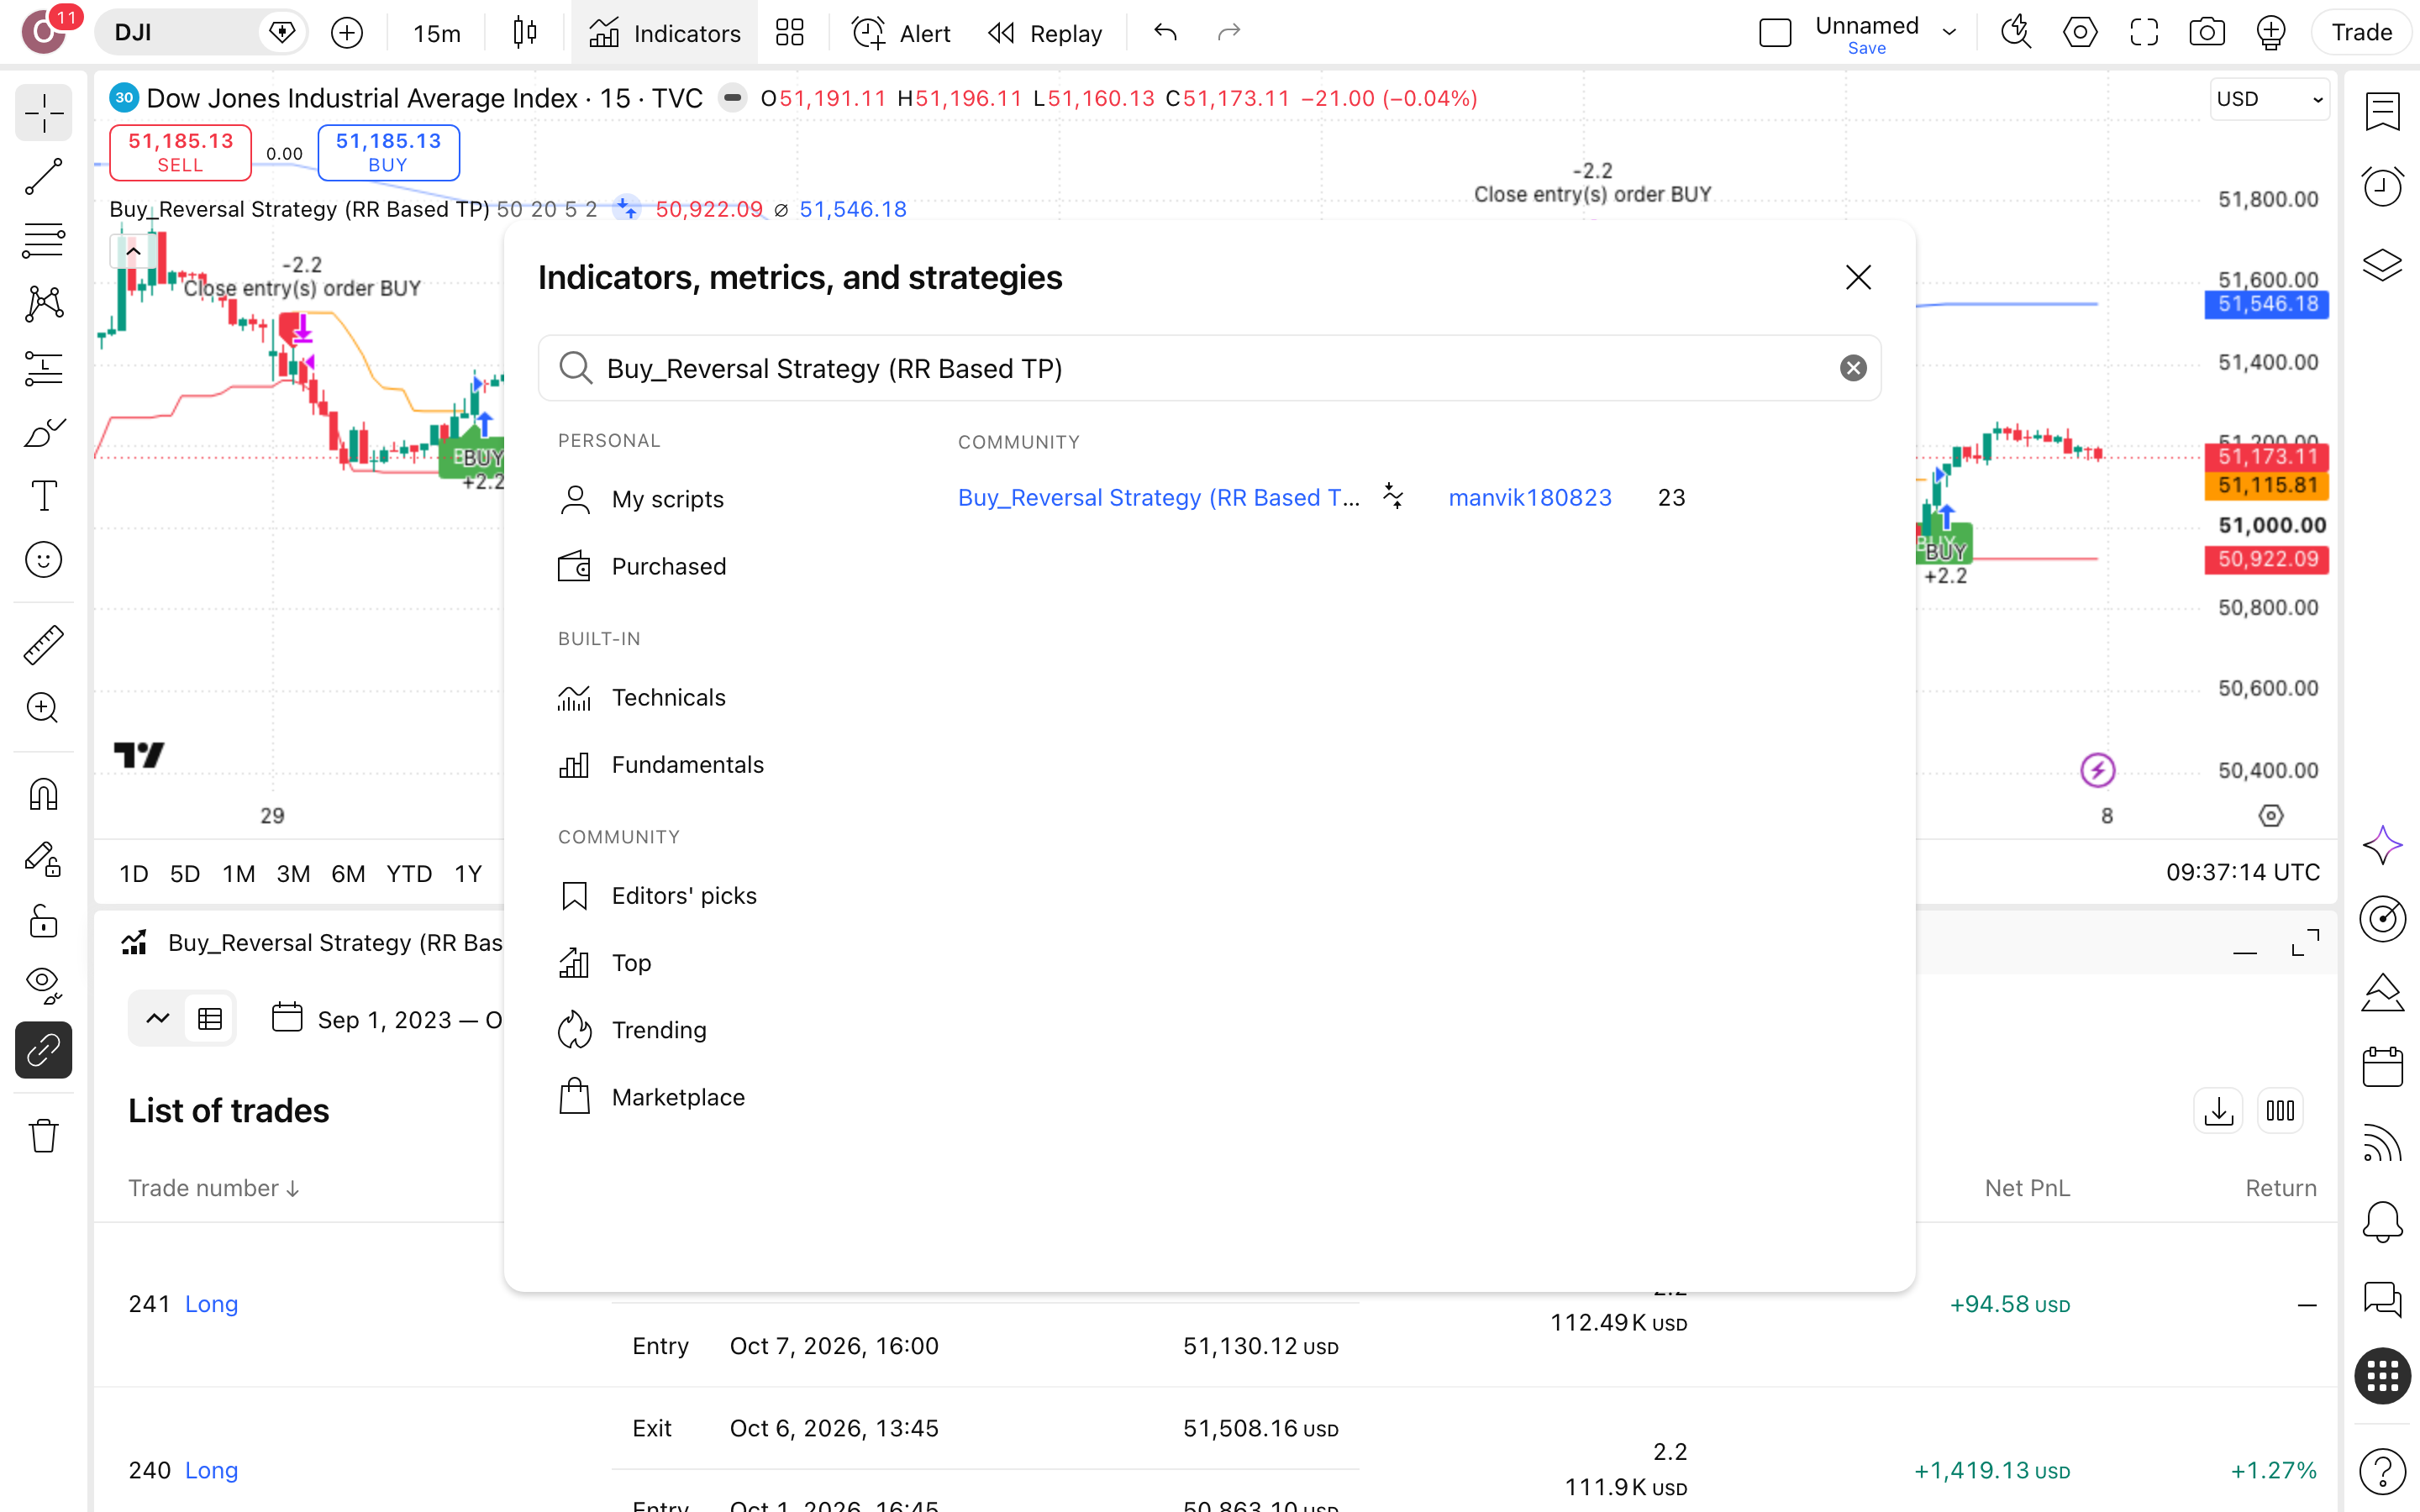Take a chart snapshot with camera icon

2207,33
